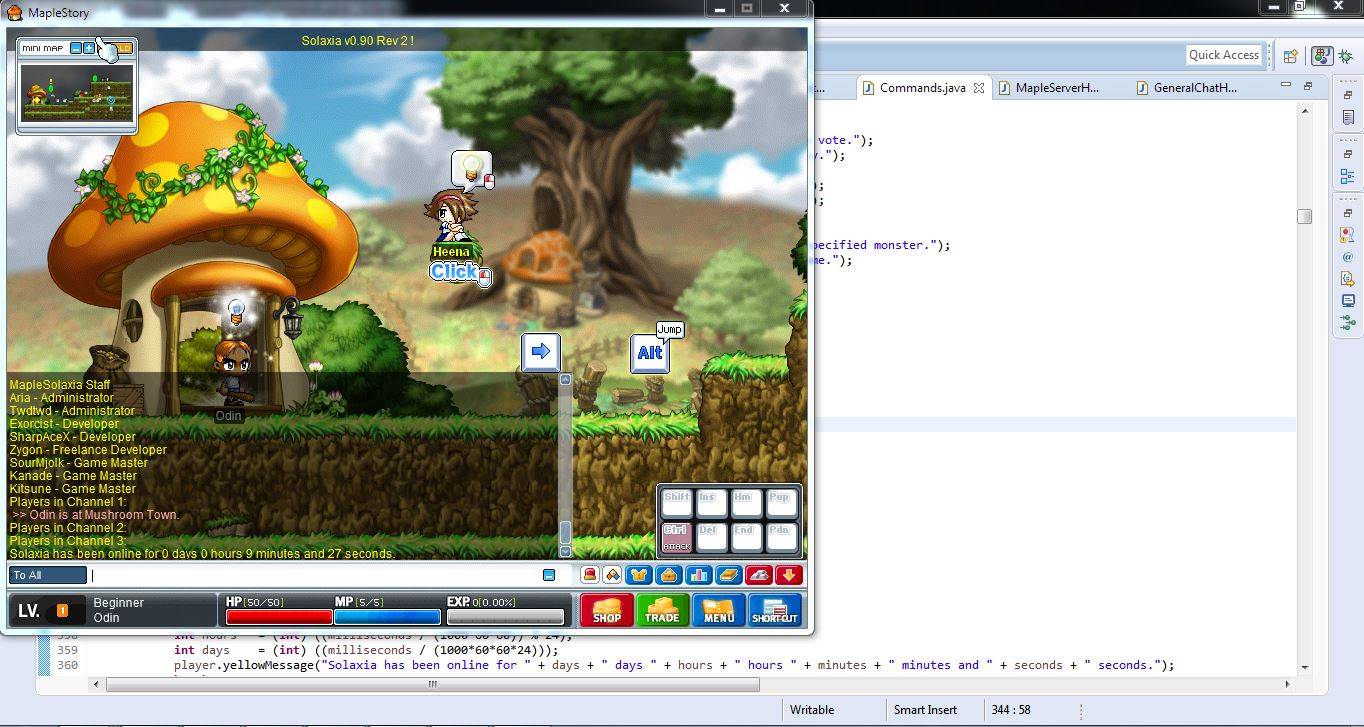
Task: Open the Declaration view icon in Eclipse
Action: pos(1348,279)
